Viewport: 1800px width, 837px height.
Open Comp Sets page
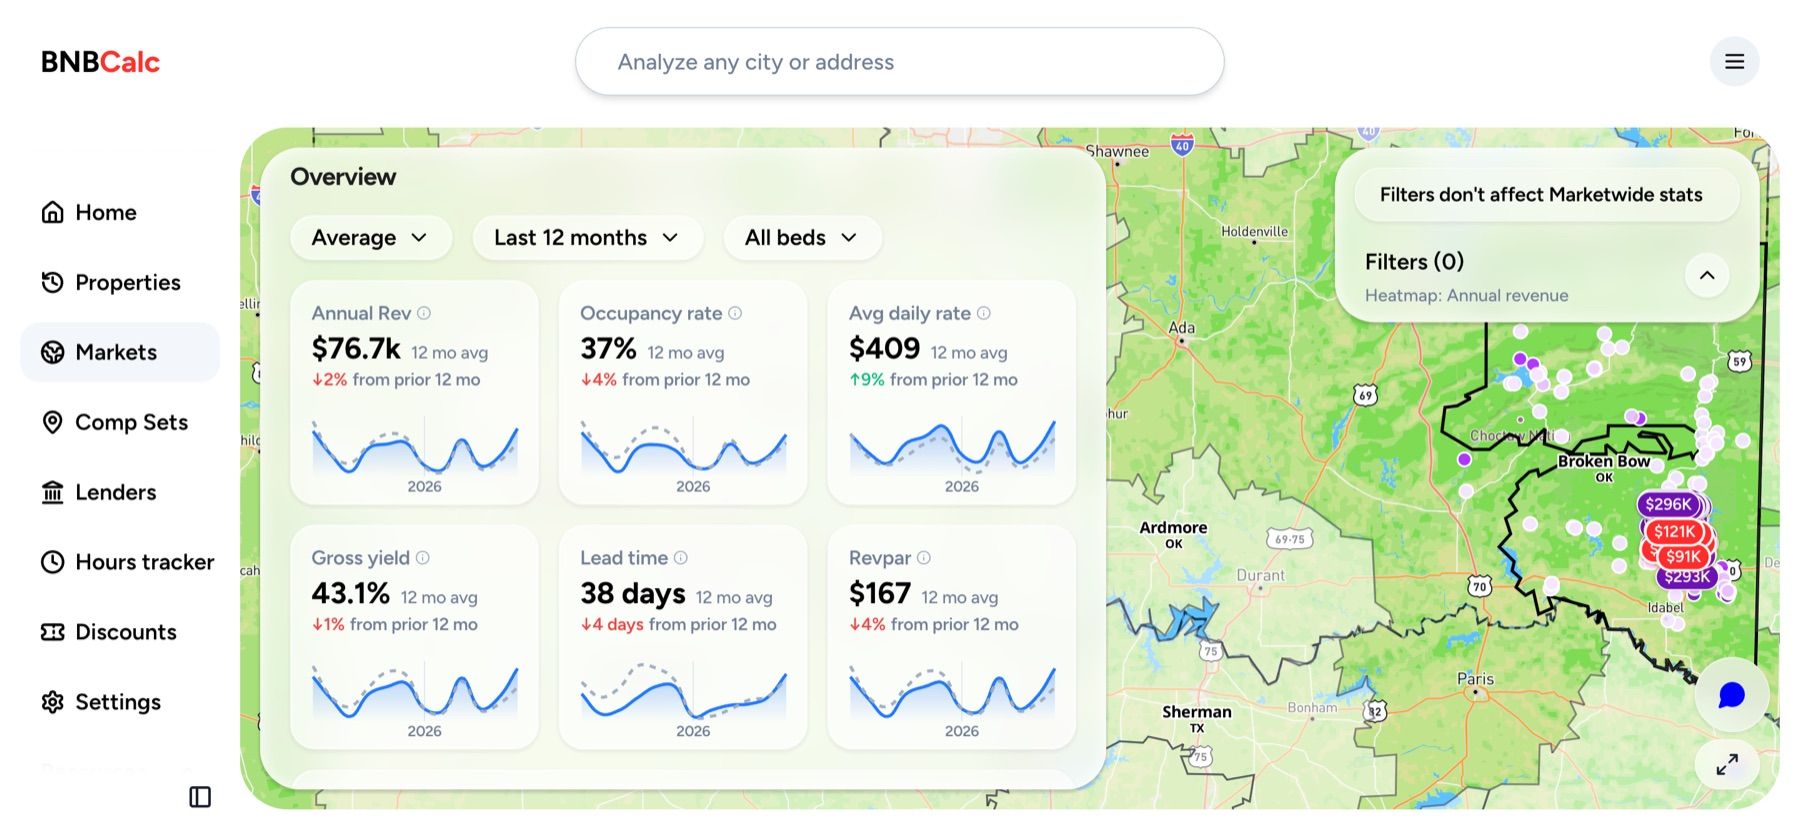(120, 422)
